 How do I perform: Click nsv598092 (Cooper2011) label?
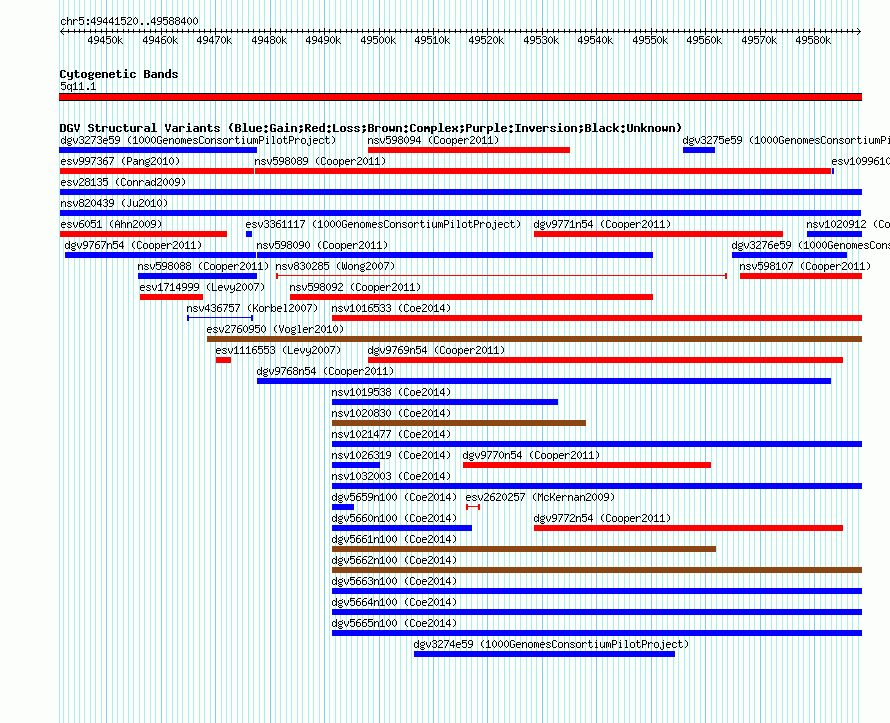(x=355, y=287)
